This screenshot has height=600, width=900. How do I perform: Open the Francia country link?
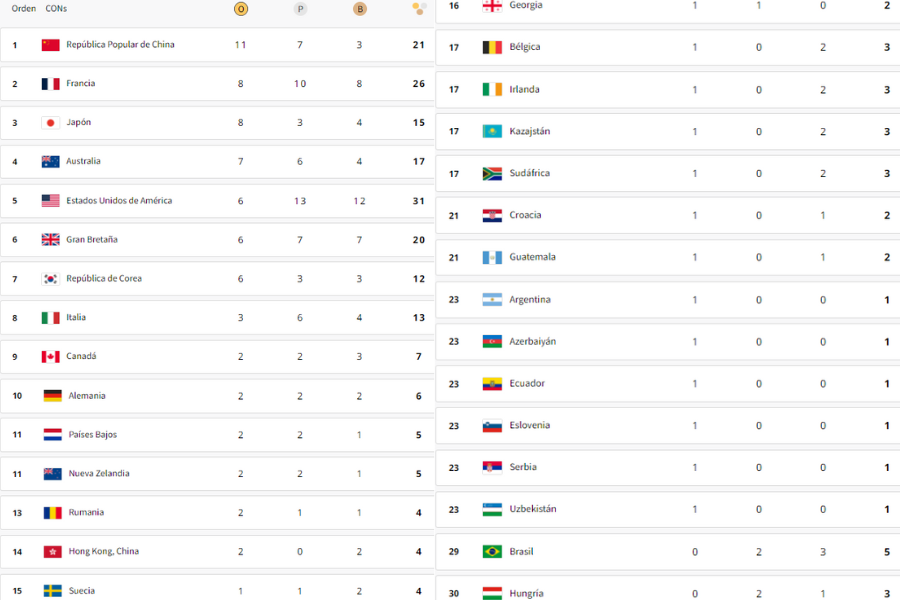coord(80,83)
